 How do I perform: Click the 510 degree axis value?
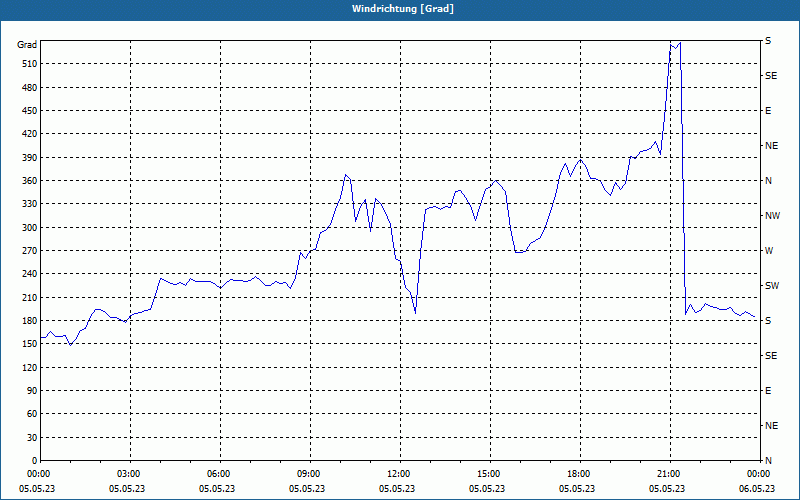coord(30,64)
